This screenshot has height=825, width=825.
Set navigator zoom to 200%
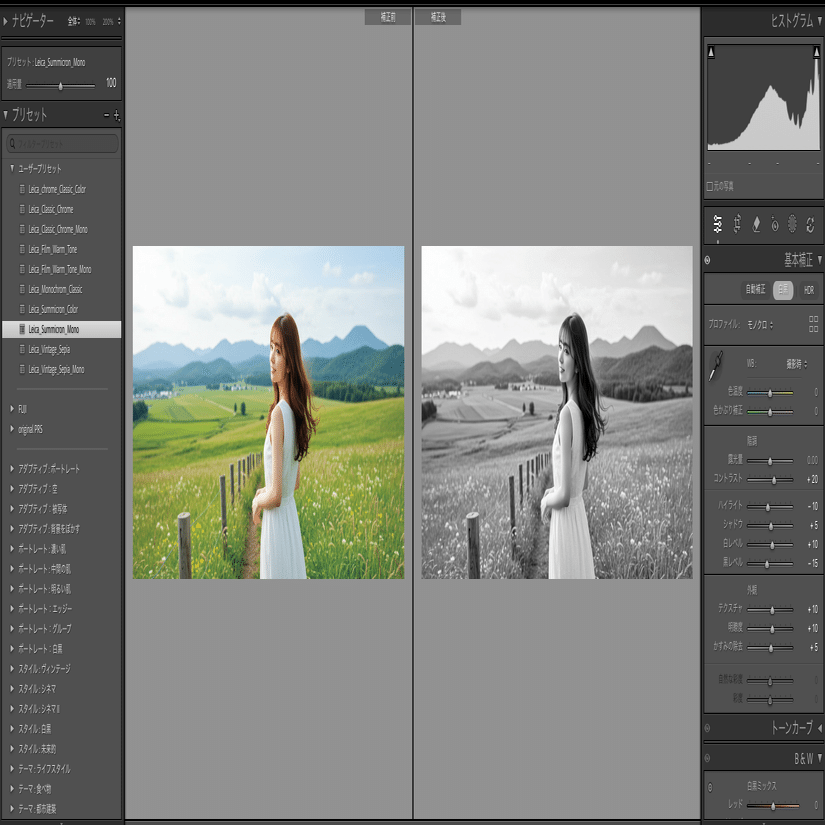[107, 22]
